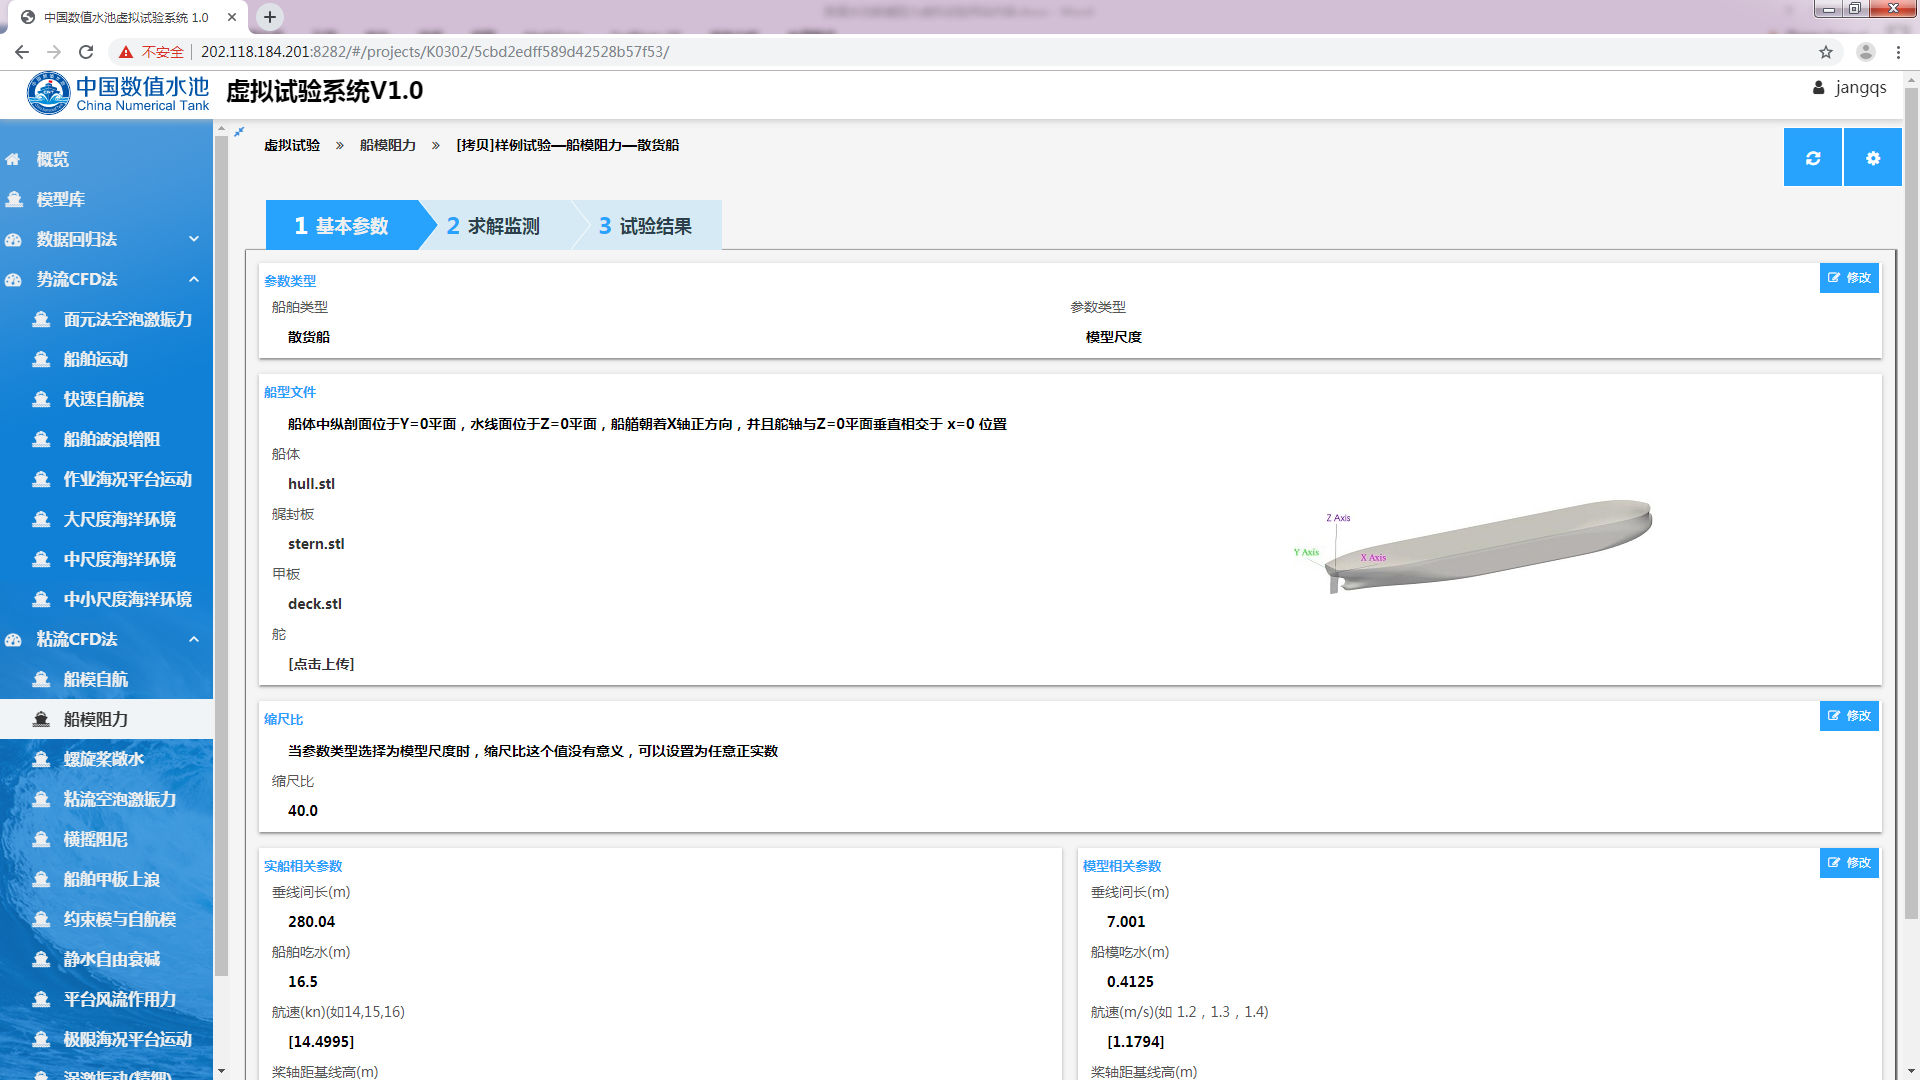
Task: Expand the 数据回归法 menu group
Action: tap(194, 239)
